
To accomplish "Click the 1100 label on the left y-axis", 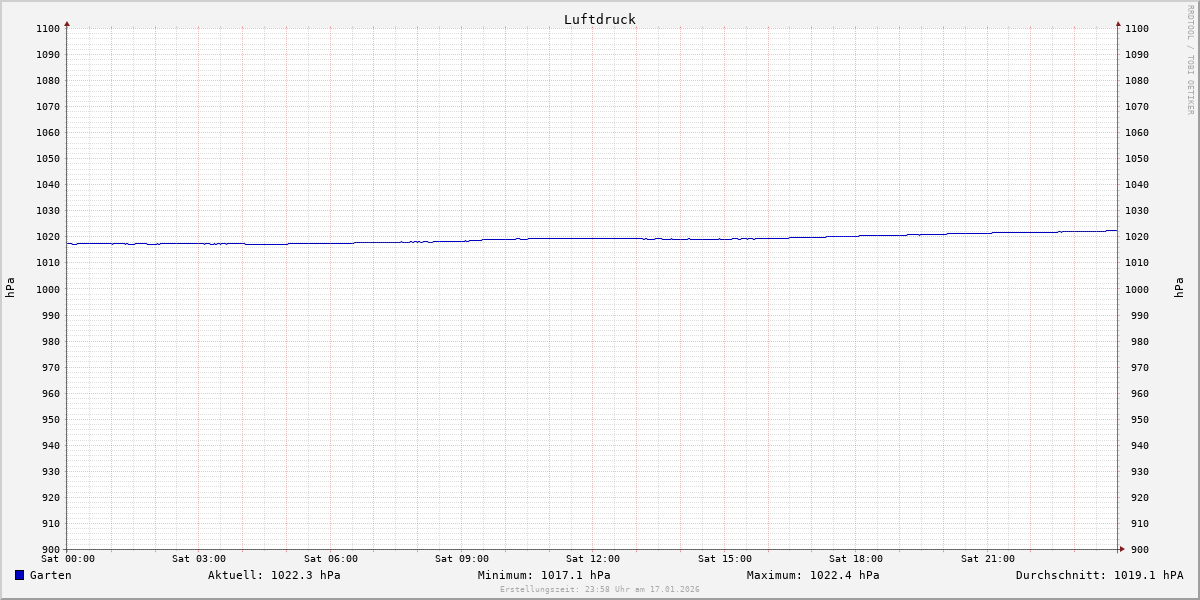I will coord(48,28).
